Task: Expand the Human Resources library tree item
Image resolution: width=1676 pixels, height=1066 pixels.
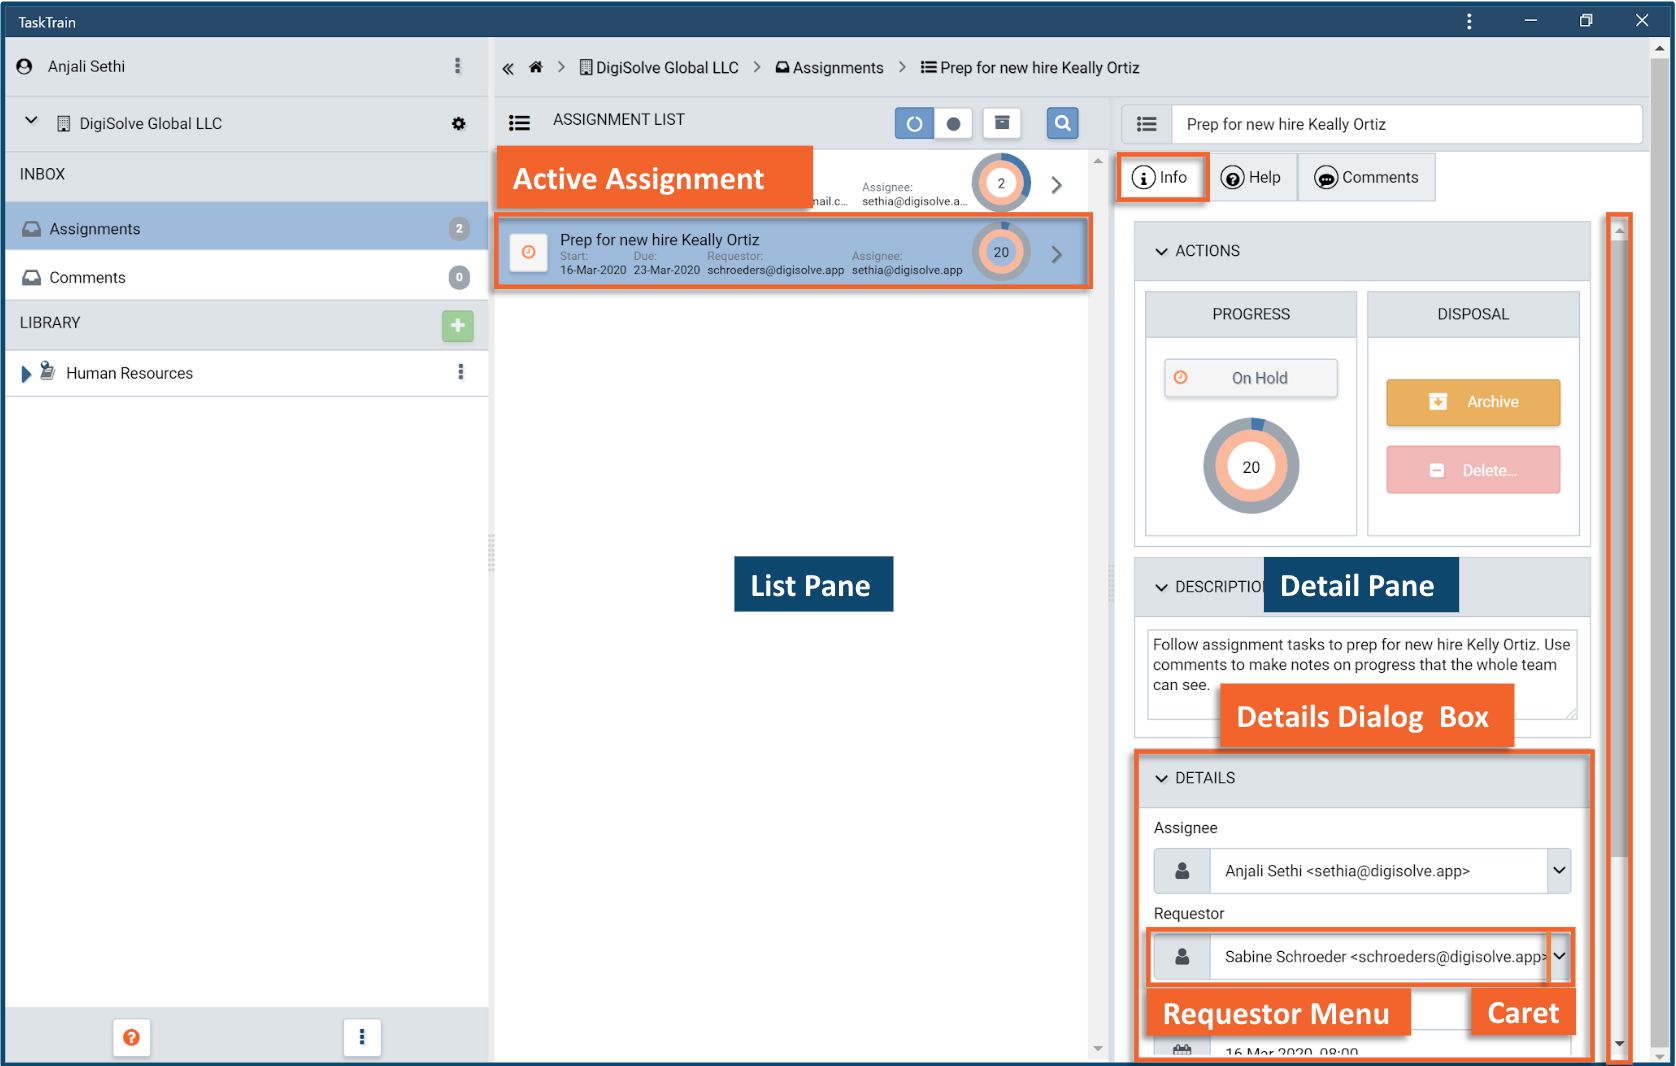Action: pos(26,373)
